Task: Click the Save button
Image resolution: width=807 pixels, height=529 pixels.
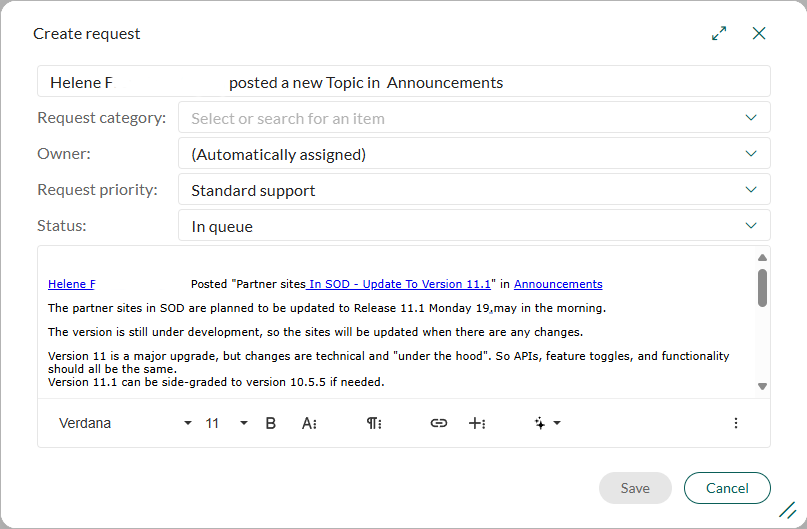Action: tap(635, 488)
